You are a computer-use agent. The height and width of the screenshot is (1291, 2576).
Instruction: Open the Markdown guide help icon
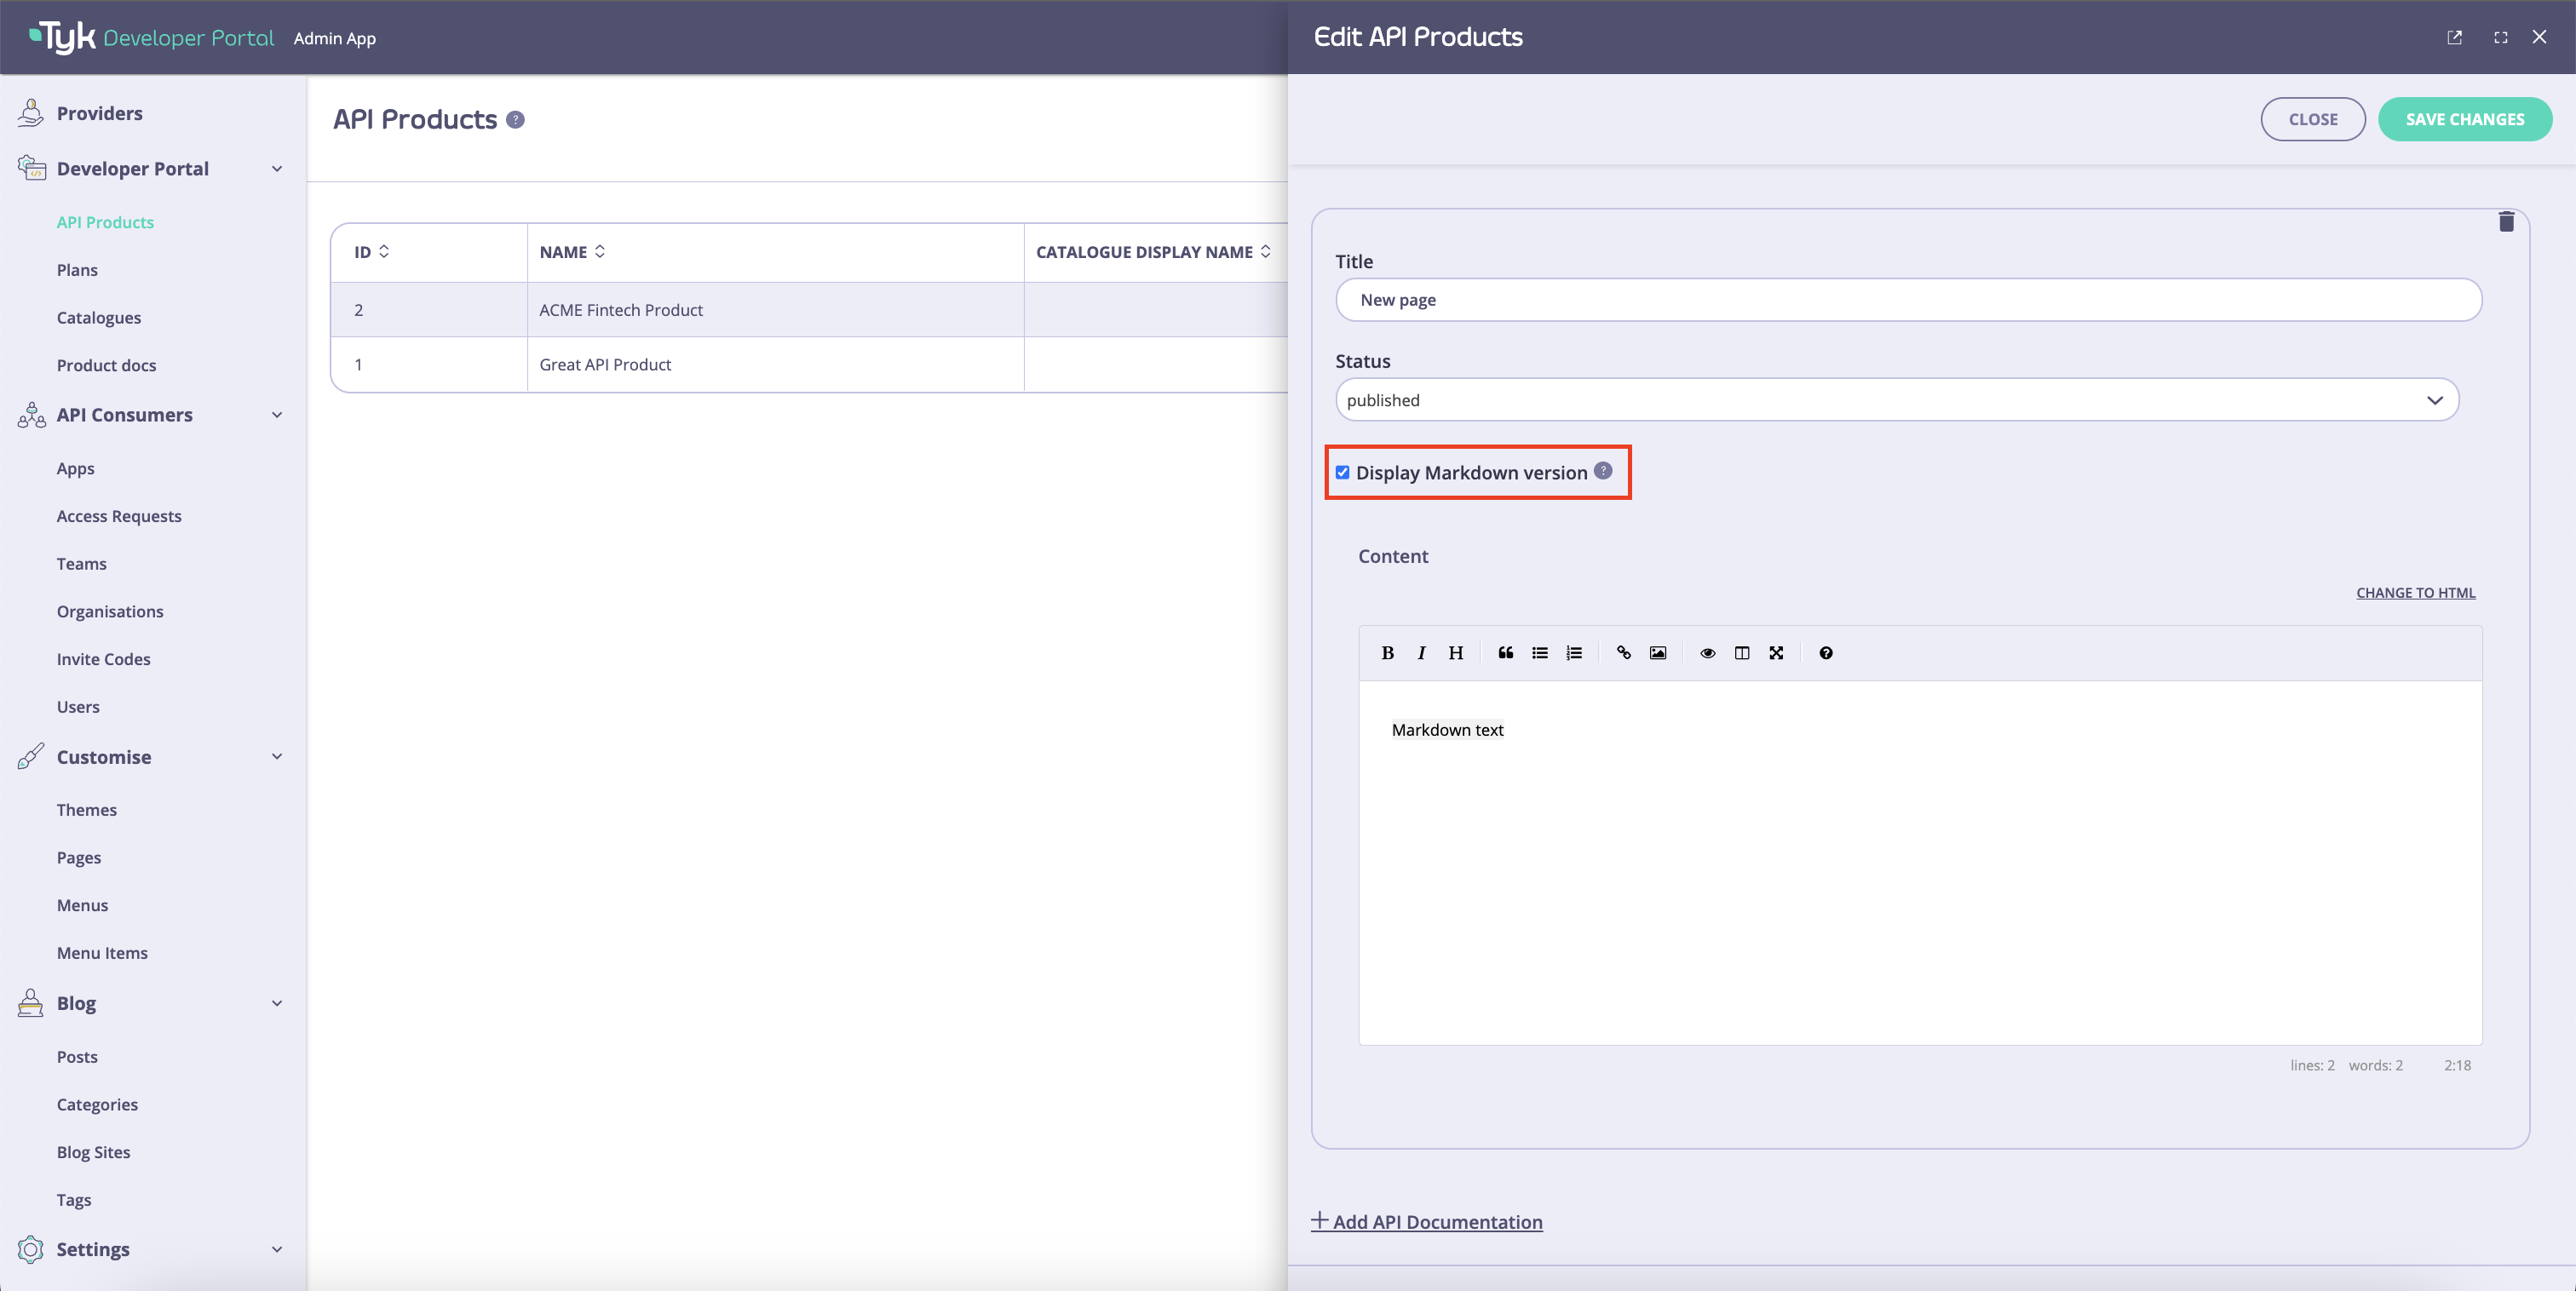click(1825, 653)
